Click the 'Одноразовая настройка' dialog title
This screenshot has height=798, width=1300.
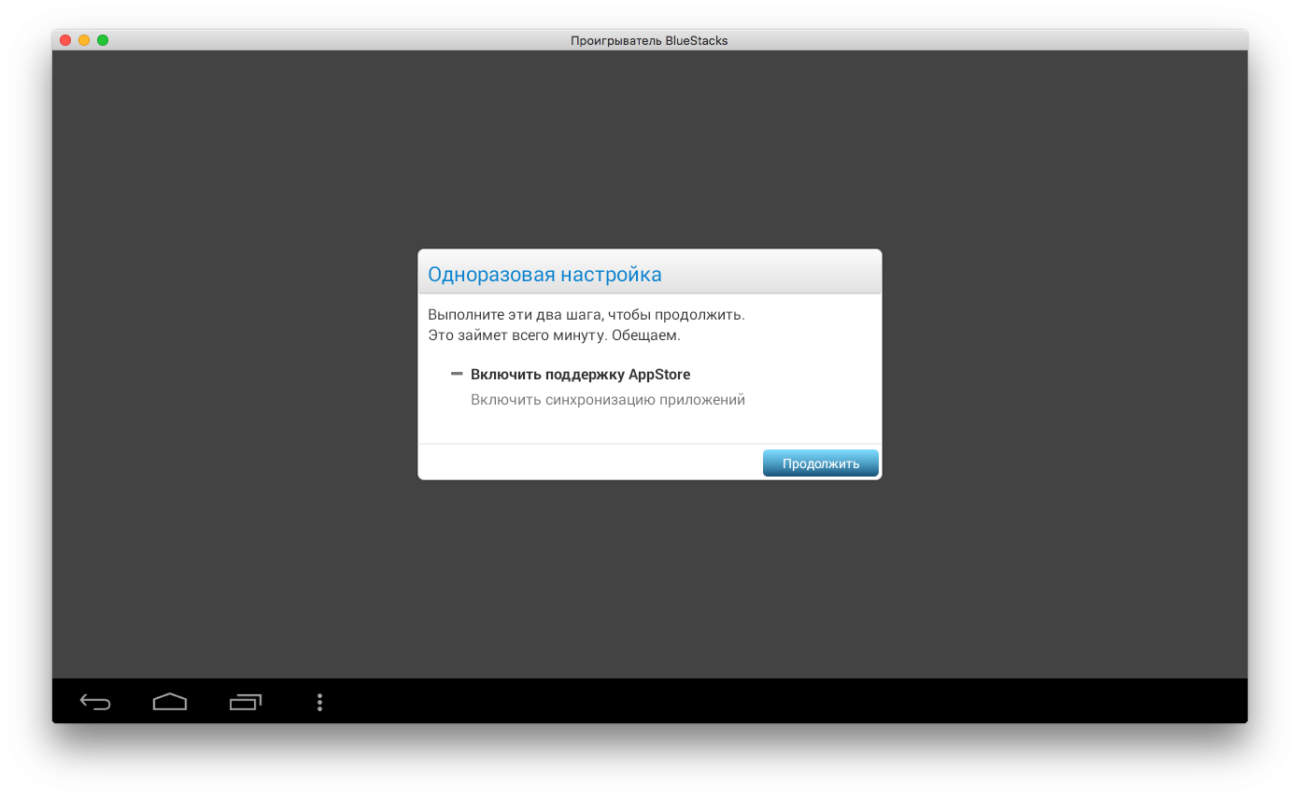point(545,274)
